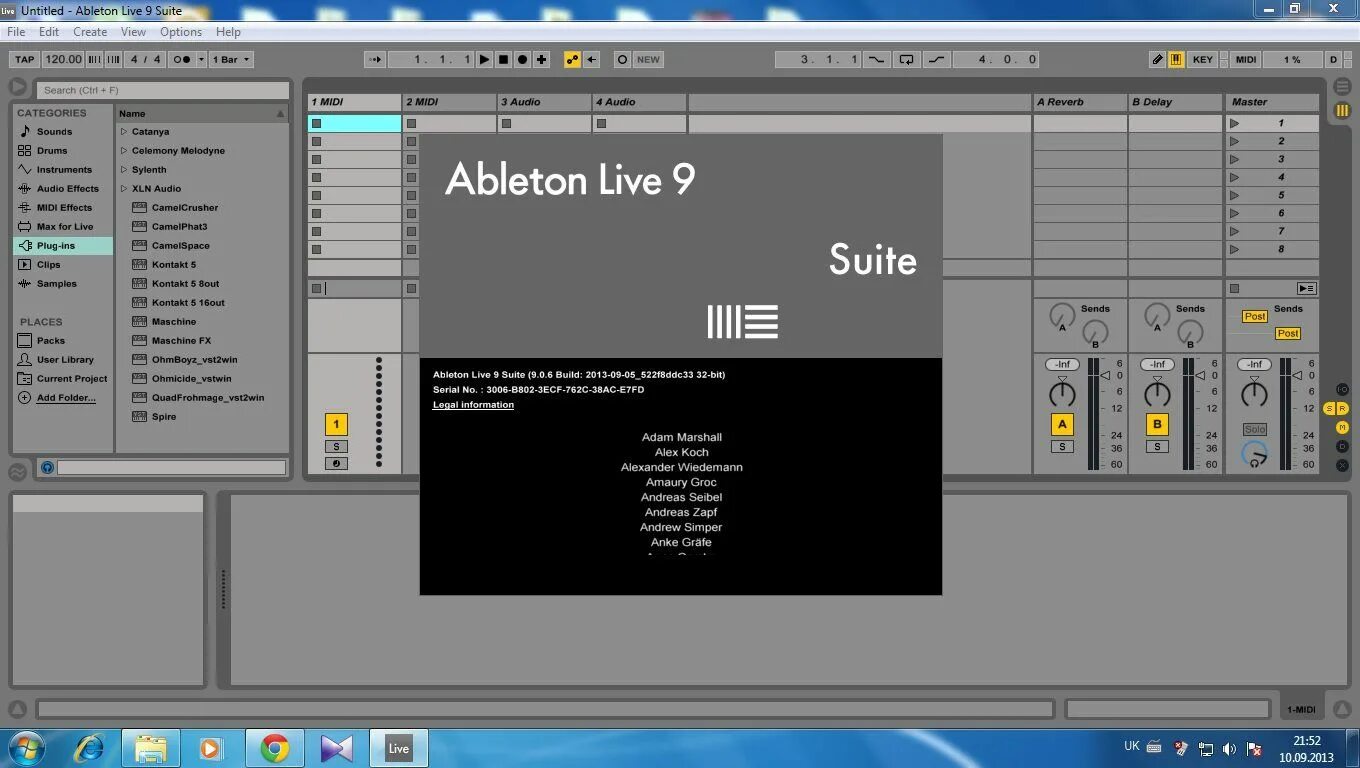Toggle Show/Hide Returns R button

1343,408
